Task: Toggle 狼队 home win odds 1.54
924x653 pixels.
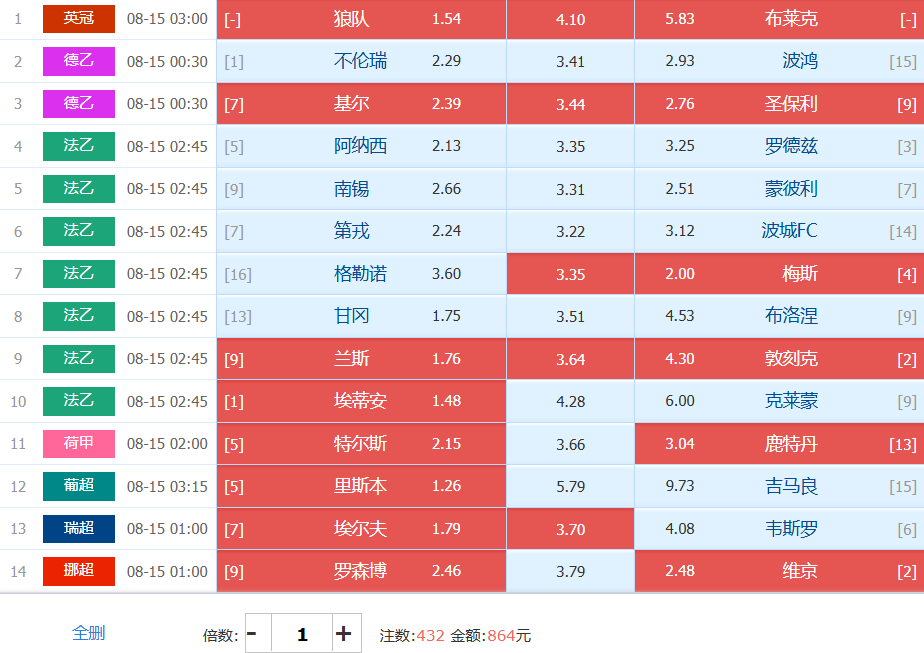Action: point(361,19)
